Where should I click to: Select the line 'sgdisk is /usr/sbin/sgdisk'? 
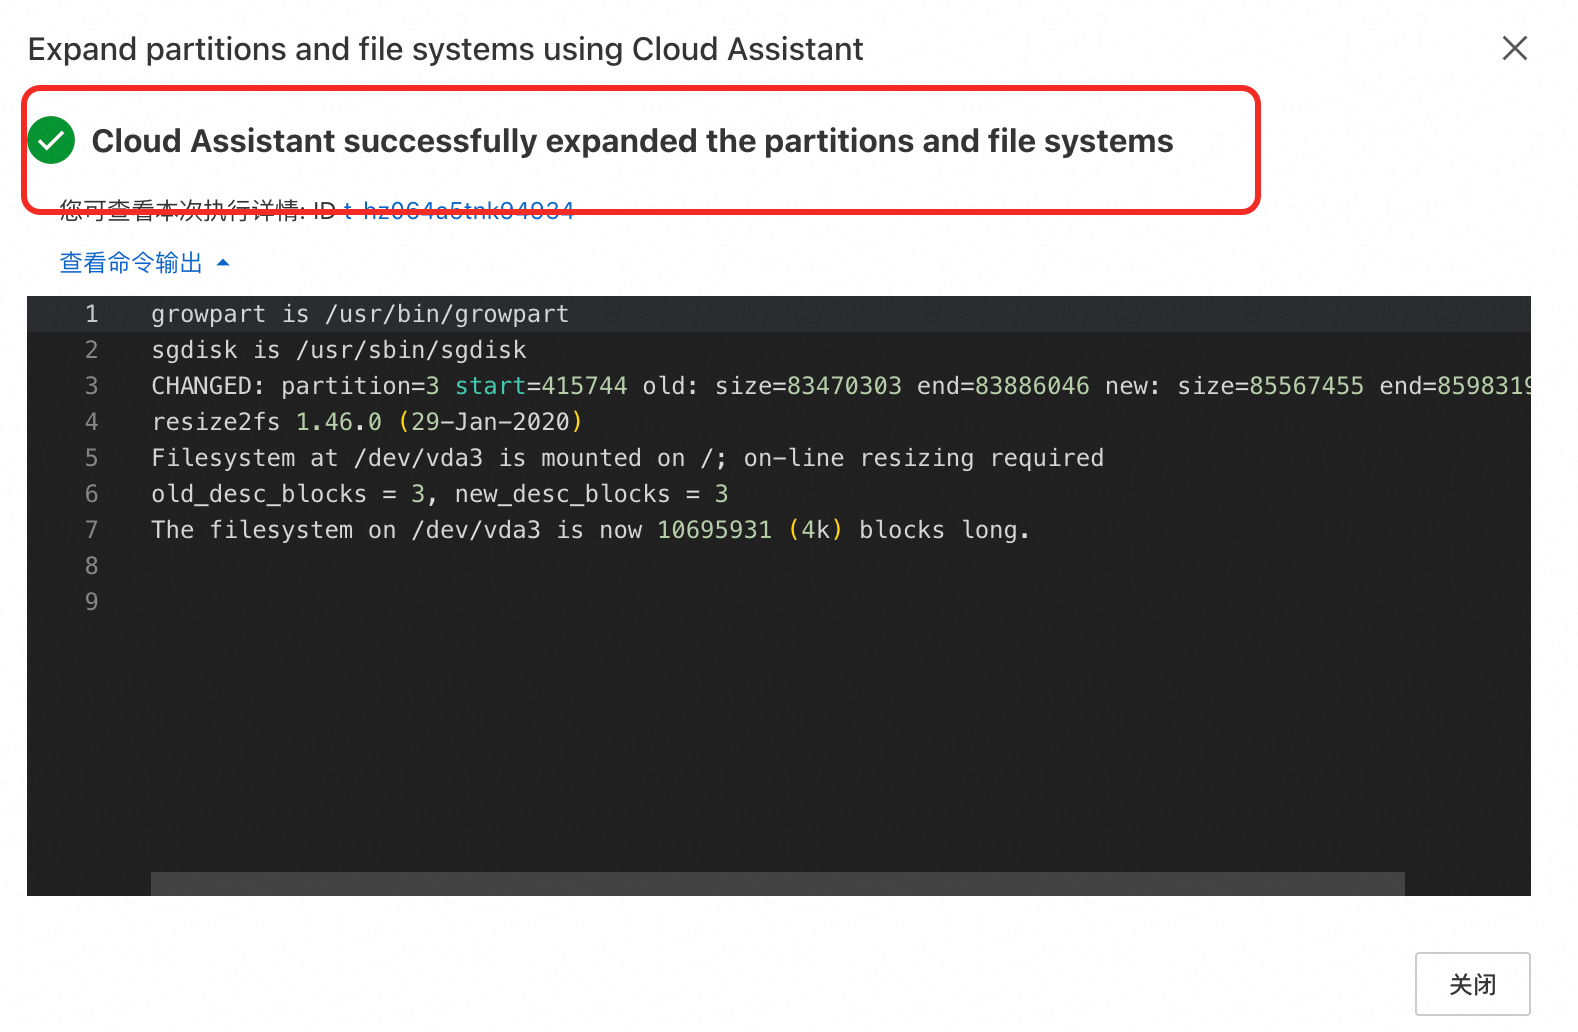pos(339,350)
